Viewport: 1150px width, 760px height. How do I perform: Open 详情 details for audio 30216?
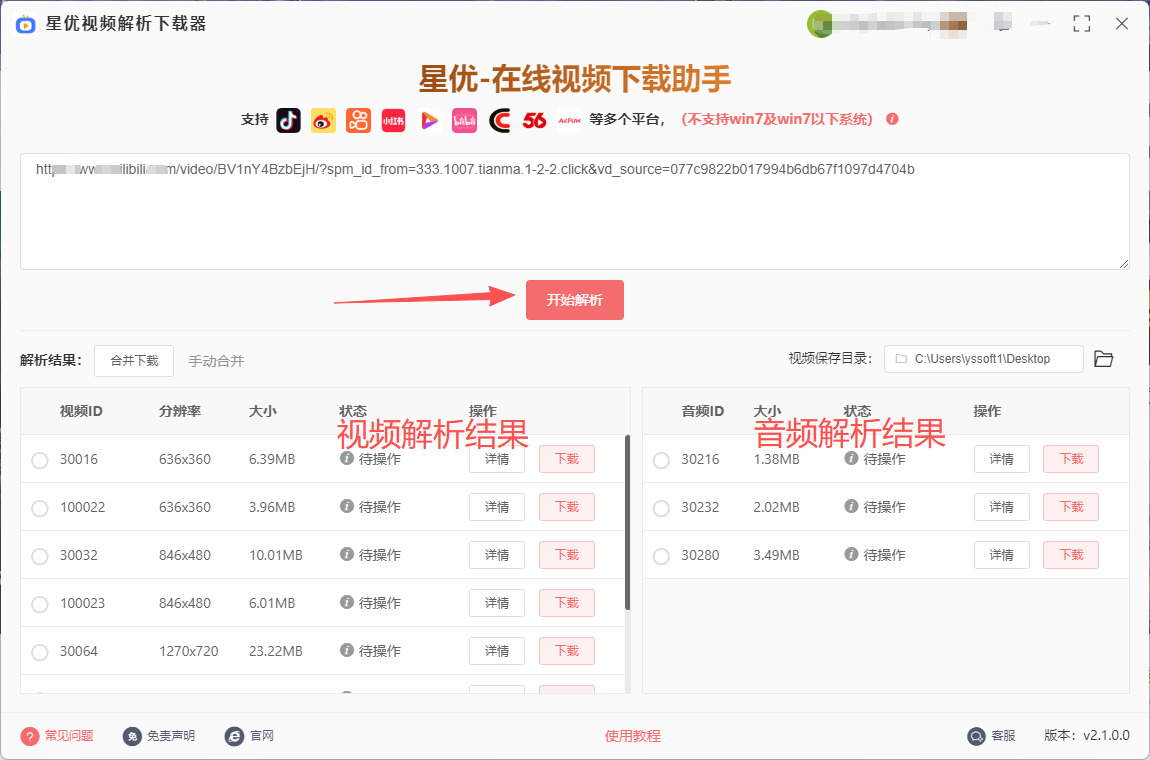pyautogui.click(x=1002, y=459)
